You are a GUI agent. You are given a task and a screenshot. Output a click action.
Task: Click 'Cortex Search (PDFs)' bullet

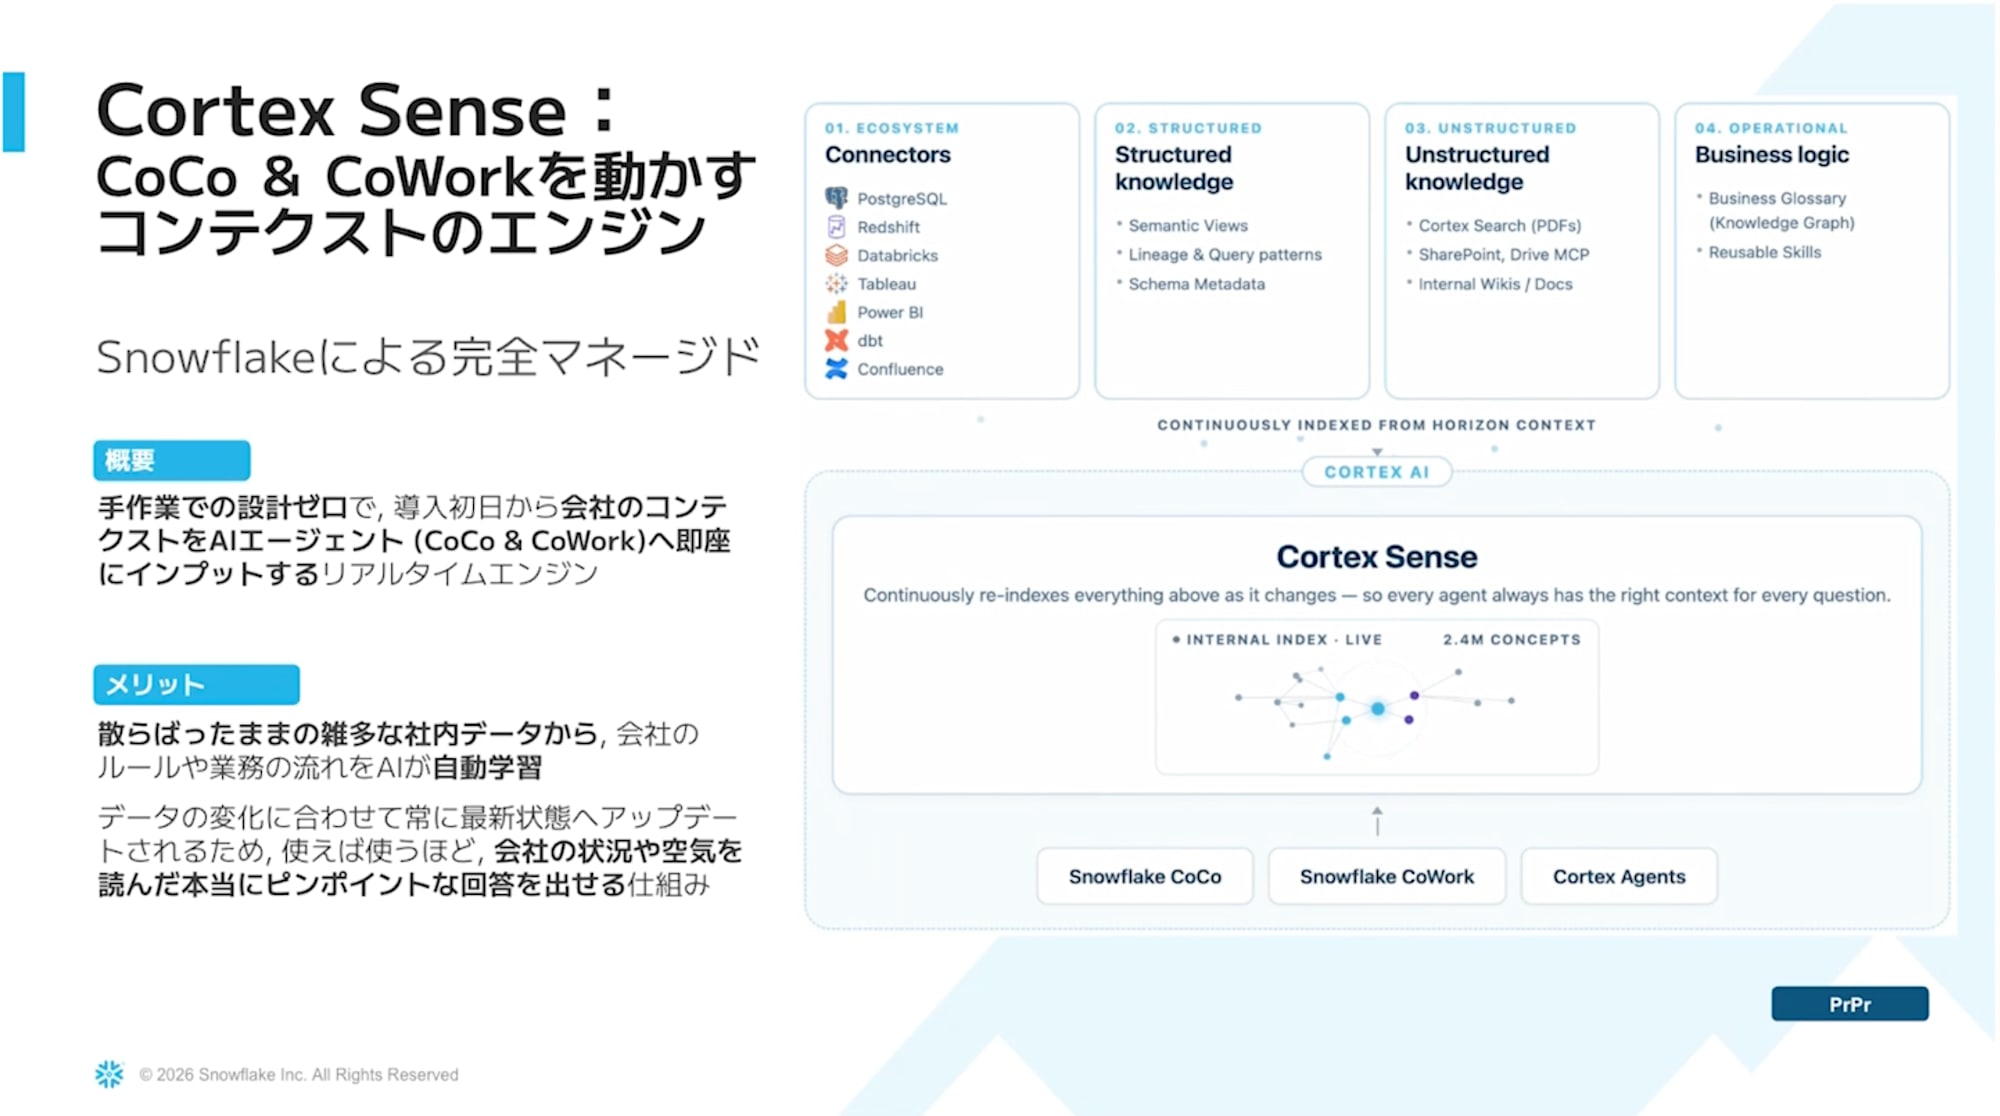(1499, 226)
